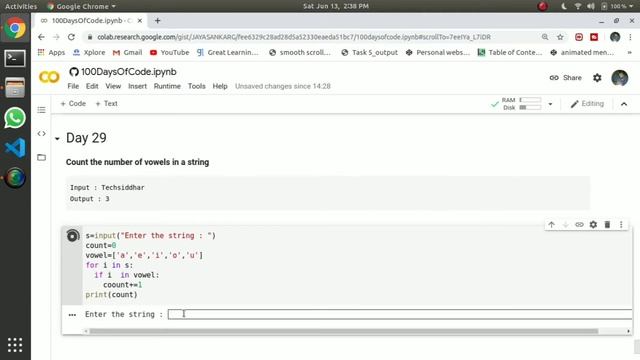
Task: Stop the running code cell
Action: point(72,236)
